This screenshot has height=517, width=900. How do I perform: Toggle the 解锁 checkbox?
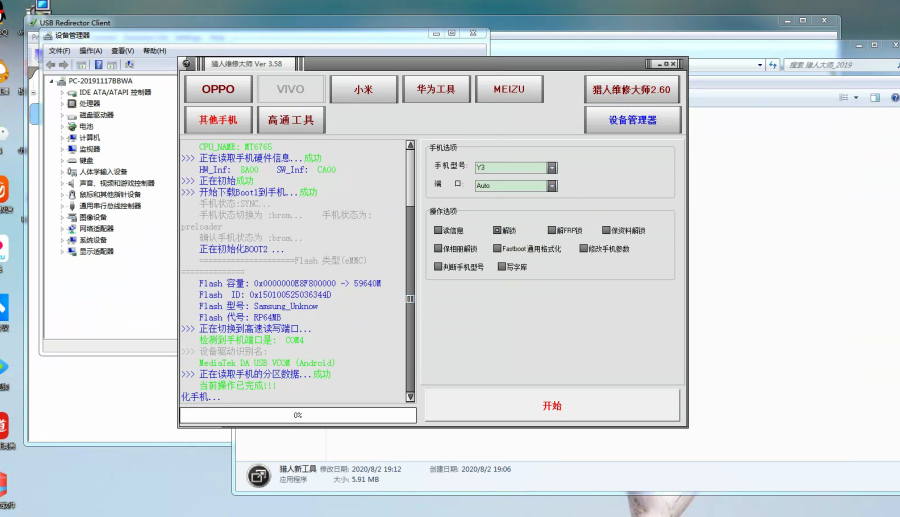click(497, 230)
